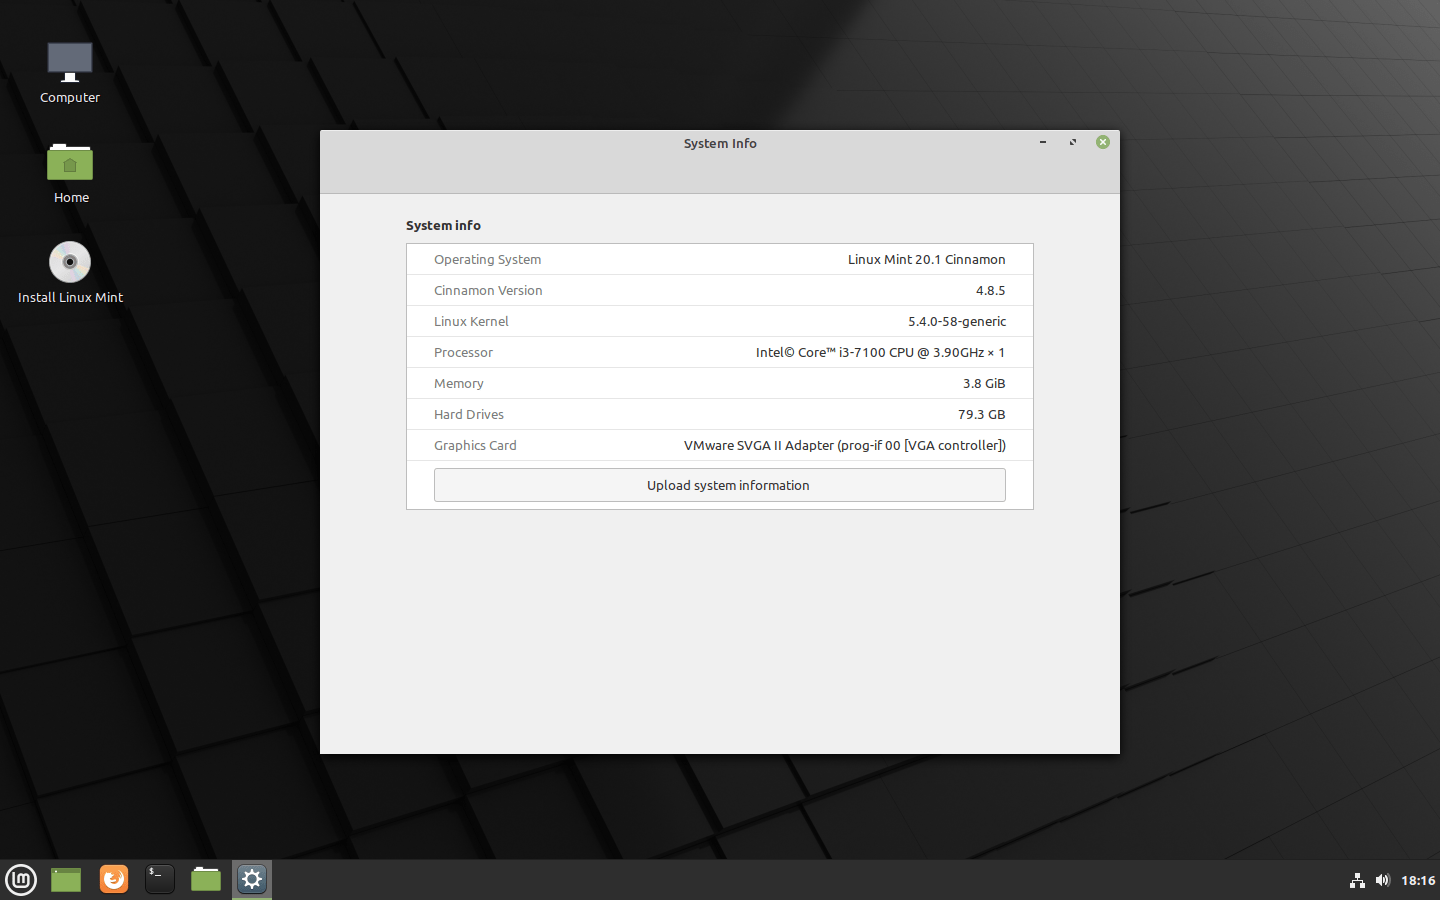This screenshot has height=900, width=1440.
Task: Click the System info section heading
Action: pyautogui.click(x=443, y=225)
